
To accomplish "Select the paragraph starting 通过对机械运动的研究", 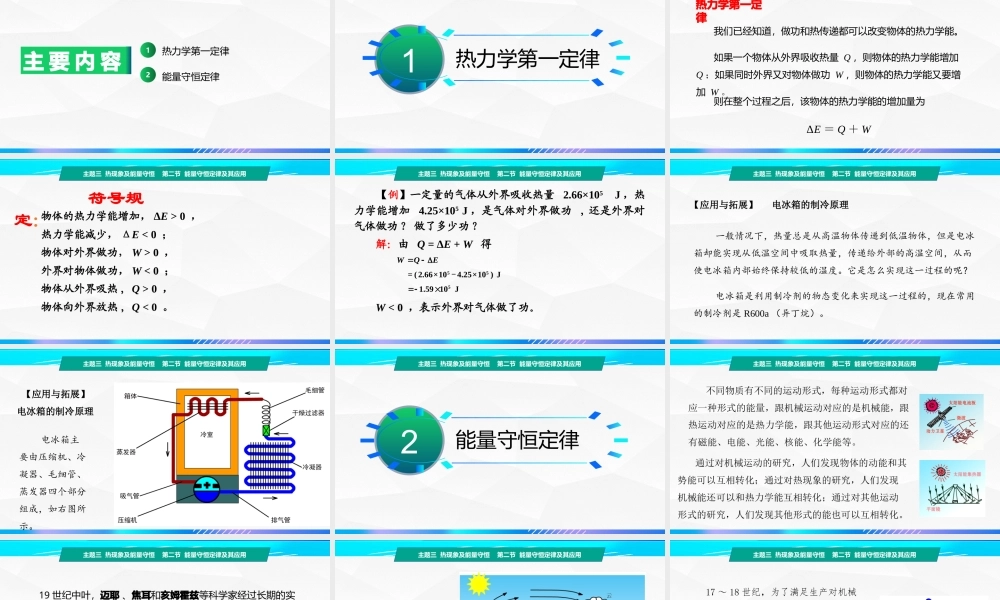I will (x=793, y=488).
